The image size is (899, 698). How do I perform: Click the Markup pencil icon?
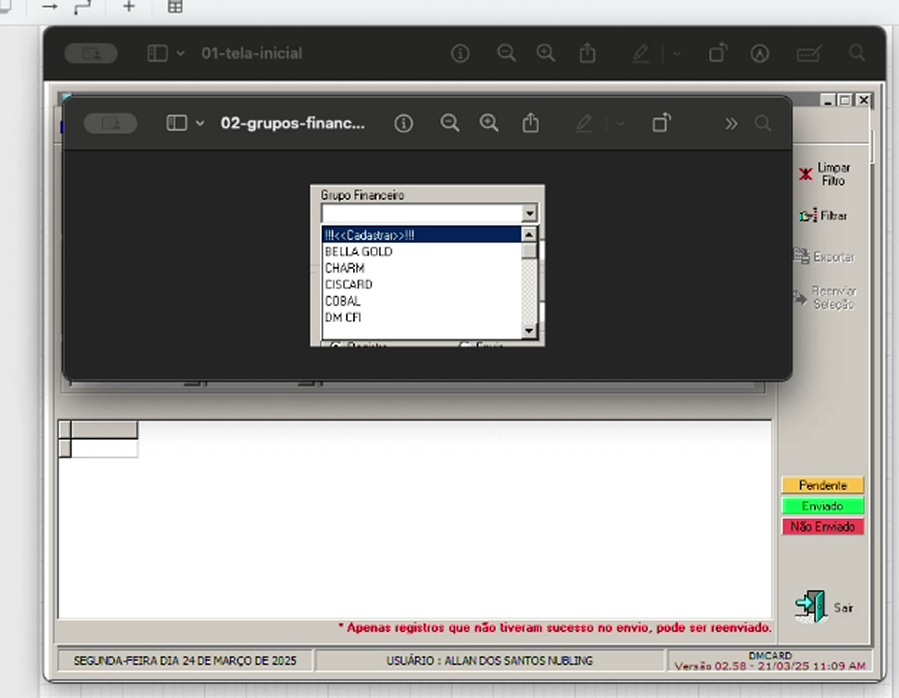point(584,123)
